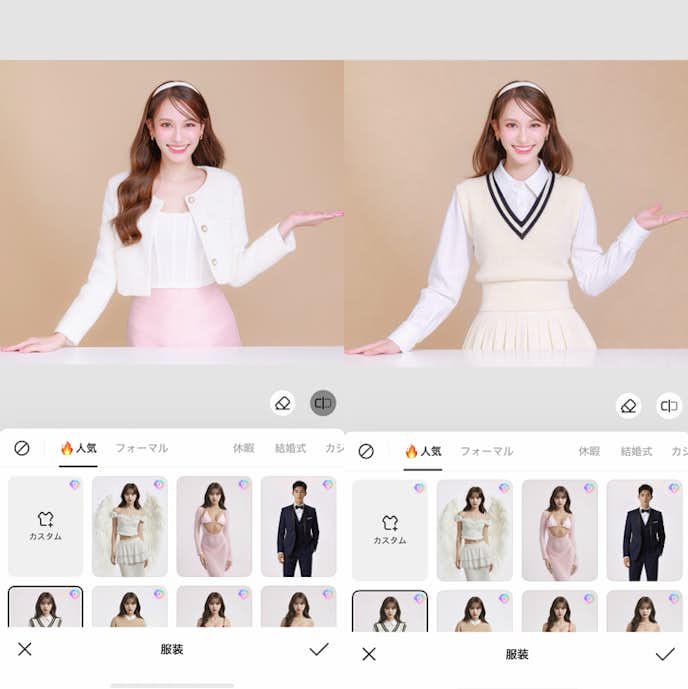Image resolution: width=688 pixels, height=689 pixels.
Task: Choose angel wings outfit thumbnail in left panel
Action: (130, 526)
